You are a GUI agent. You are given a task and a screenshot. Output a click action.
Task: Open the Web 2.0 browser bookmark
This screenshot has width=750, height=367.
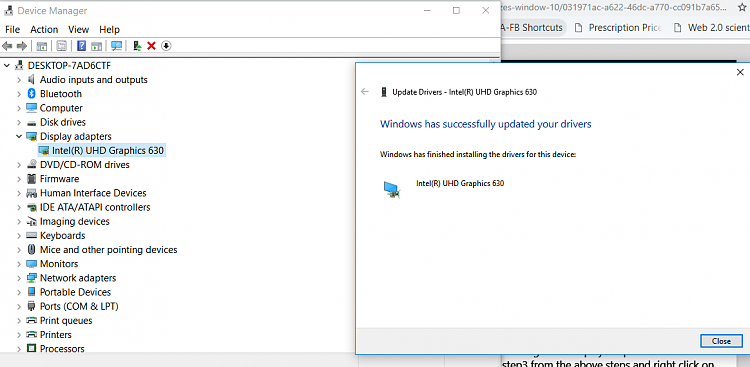coord(711,28)
